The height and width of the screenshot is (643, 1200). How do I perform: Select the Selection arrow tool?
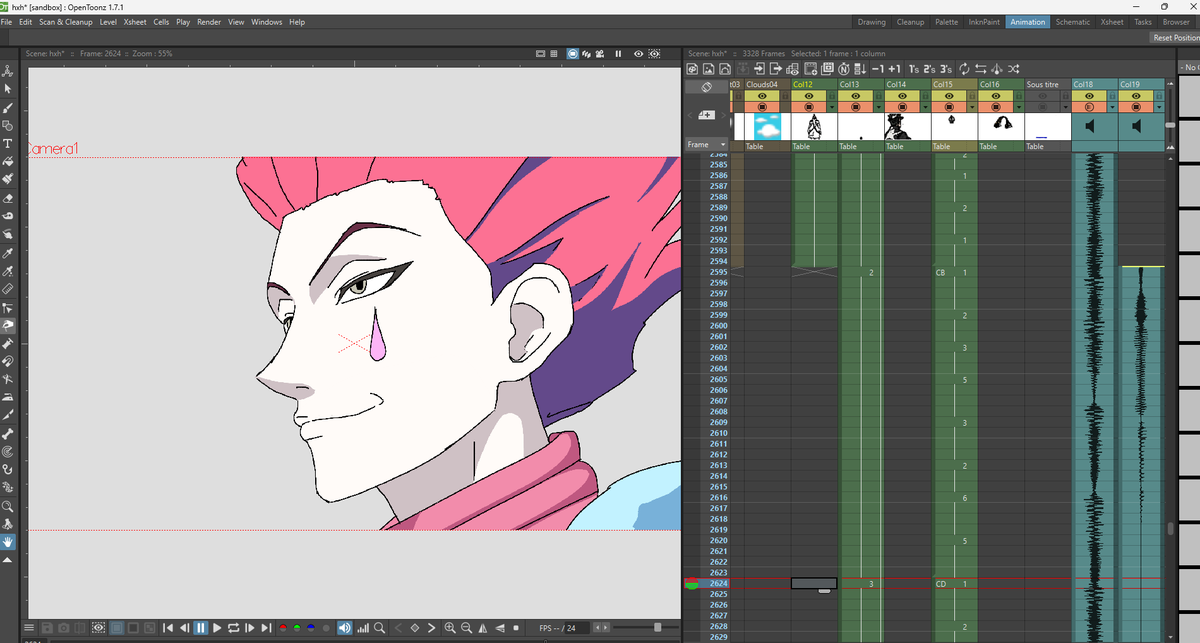click(7, 89)
